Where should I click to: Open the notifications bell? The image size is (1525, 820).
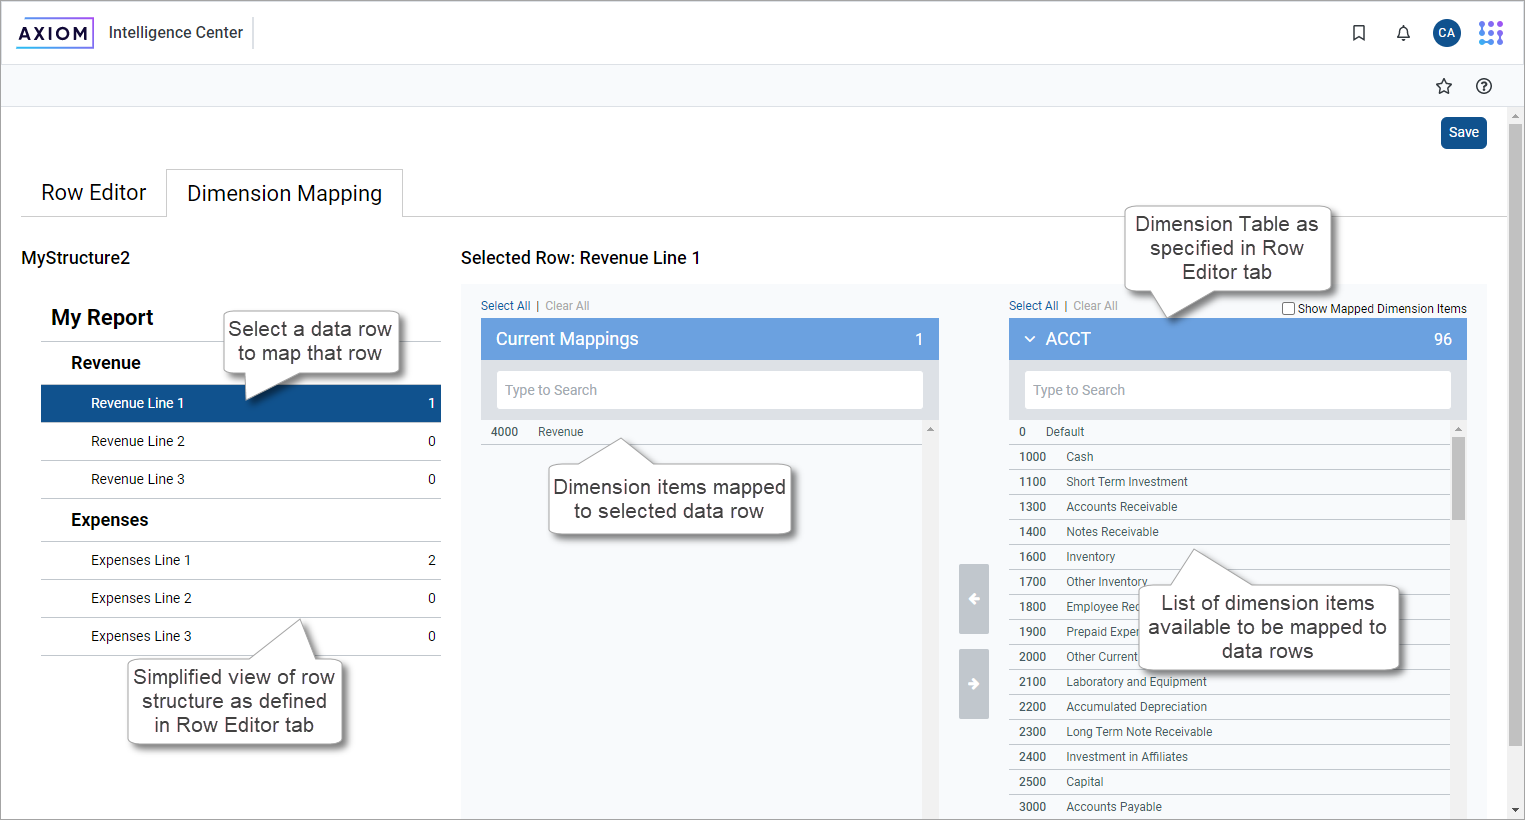tap(1403, 33)
